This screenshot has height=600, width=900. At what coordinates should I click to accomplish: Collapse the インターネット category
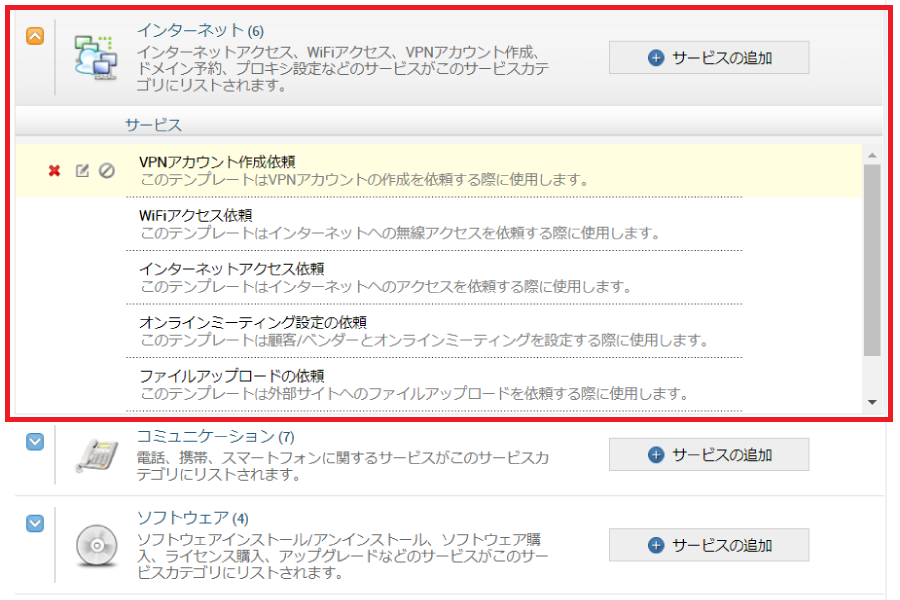tap(35, 36)
